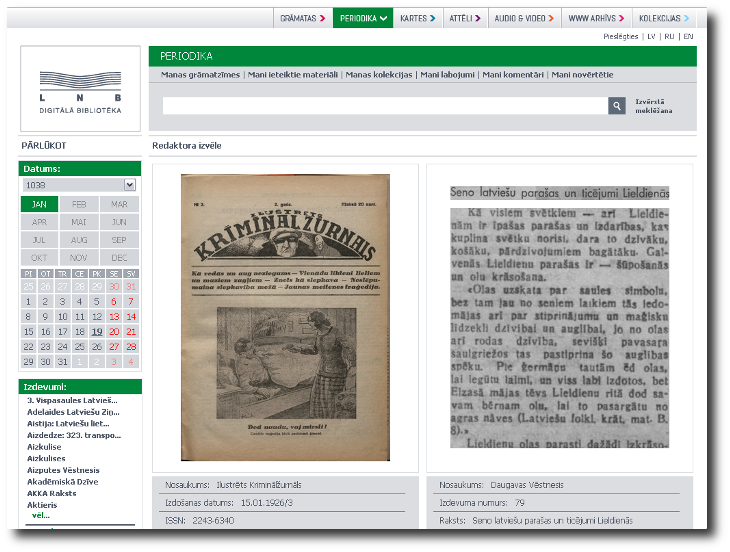Open Lieldienas article clipping thumbnail

(x=560, y=317)
